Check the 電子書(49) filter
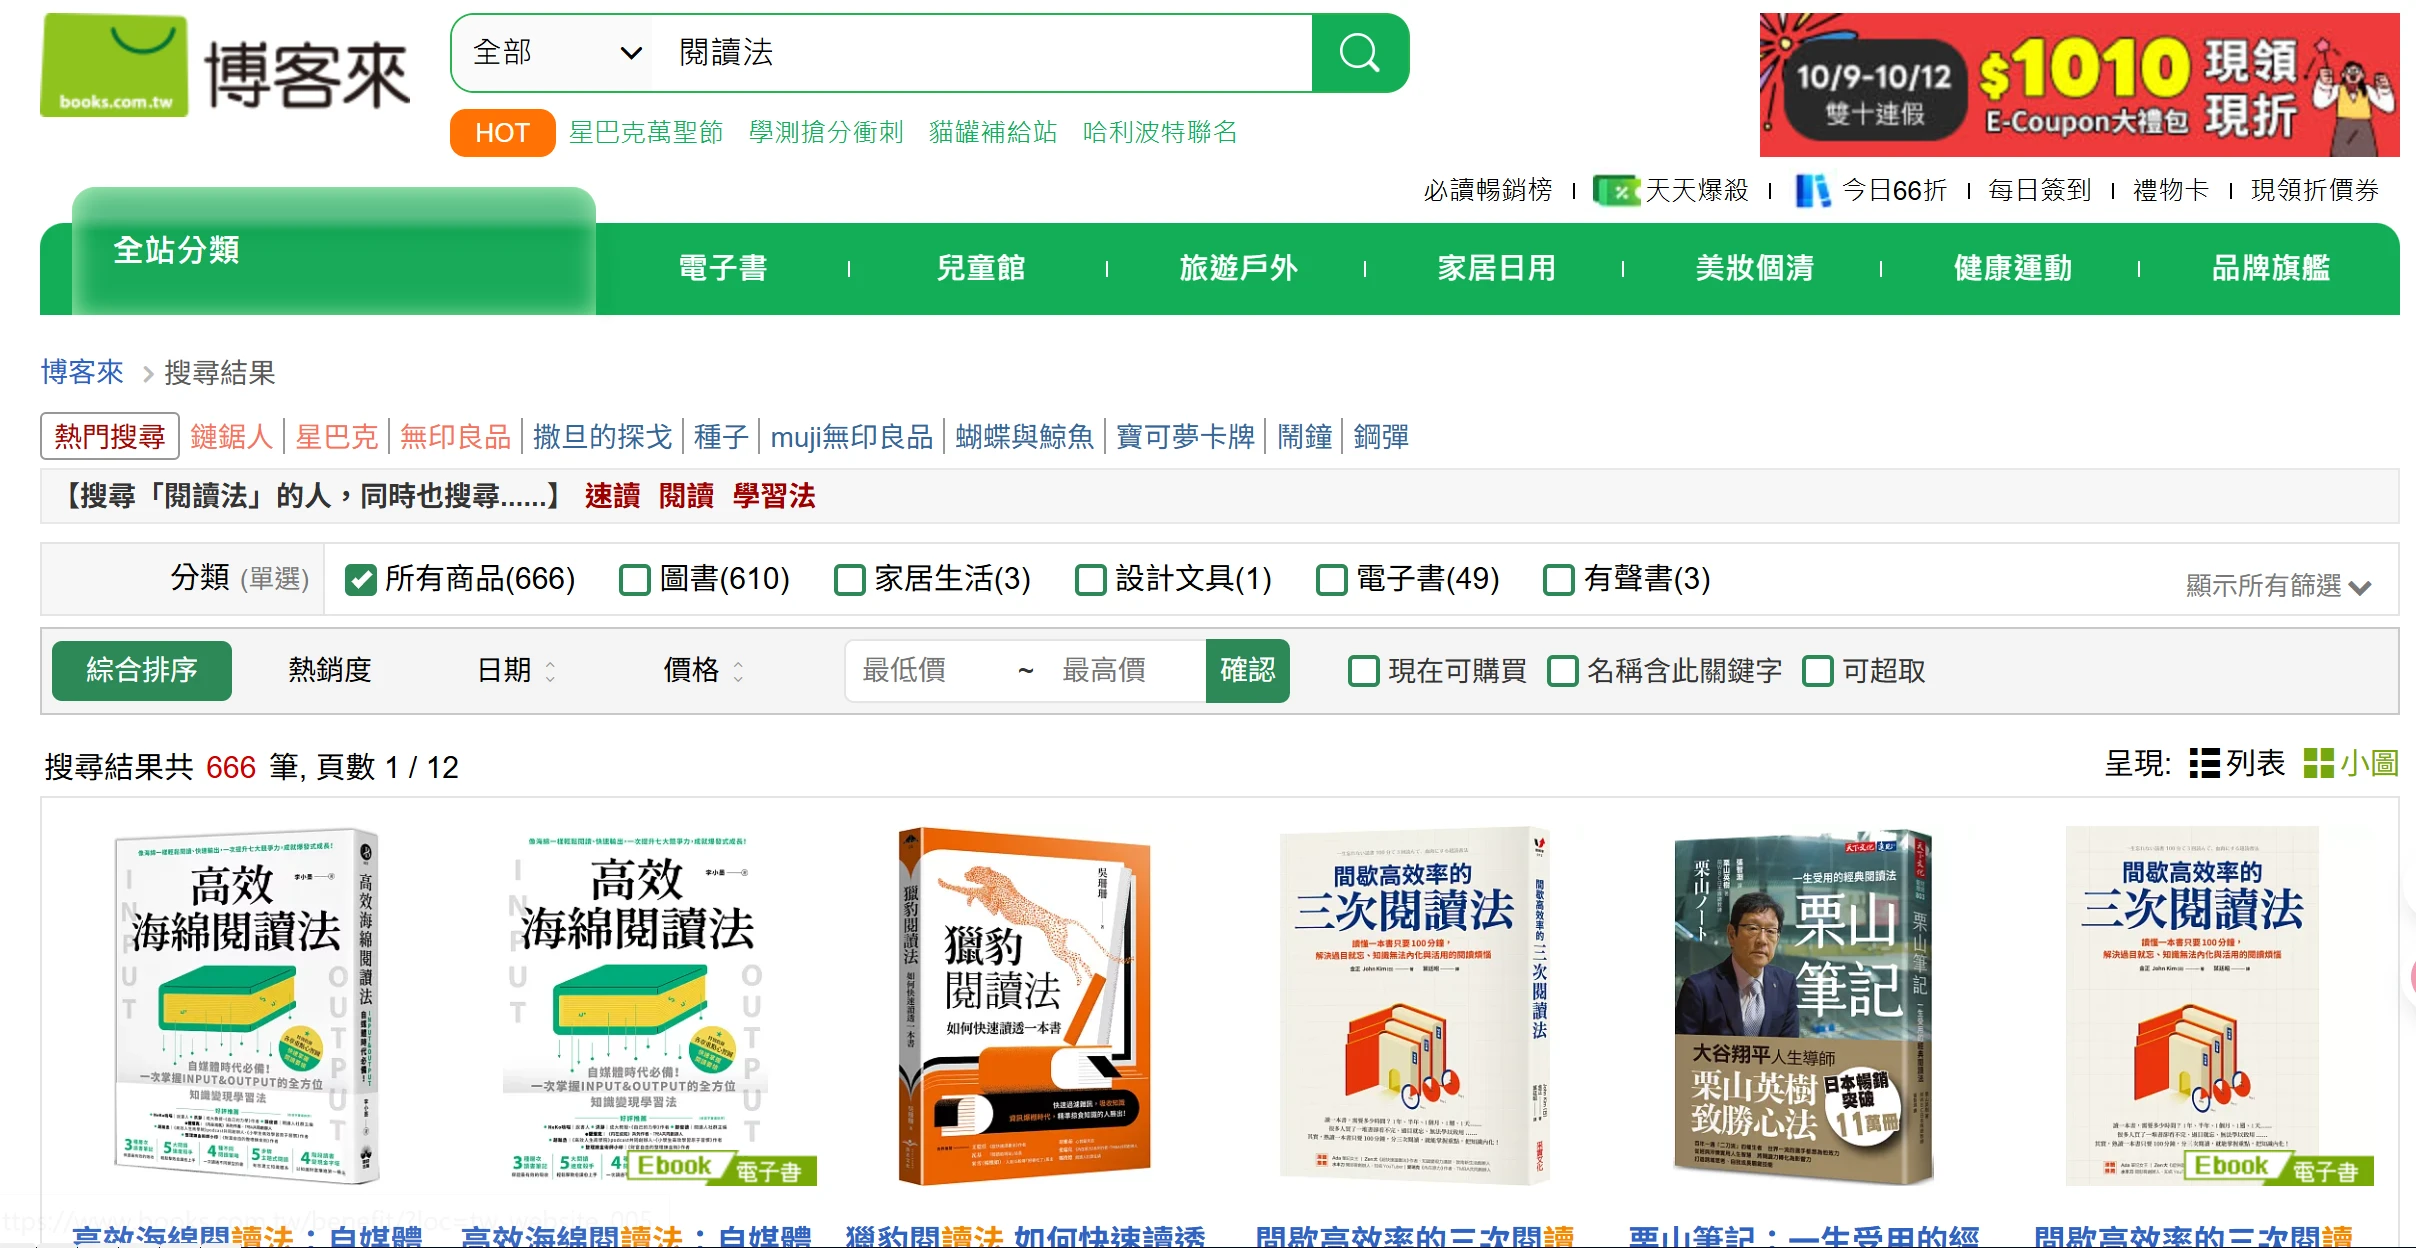 tap(1331, 579)
